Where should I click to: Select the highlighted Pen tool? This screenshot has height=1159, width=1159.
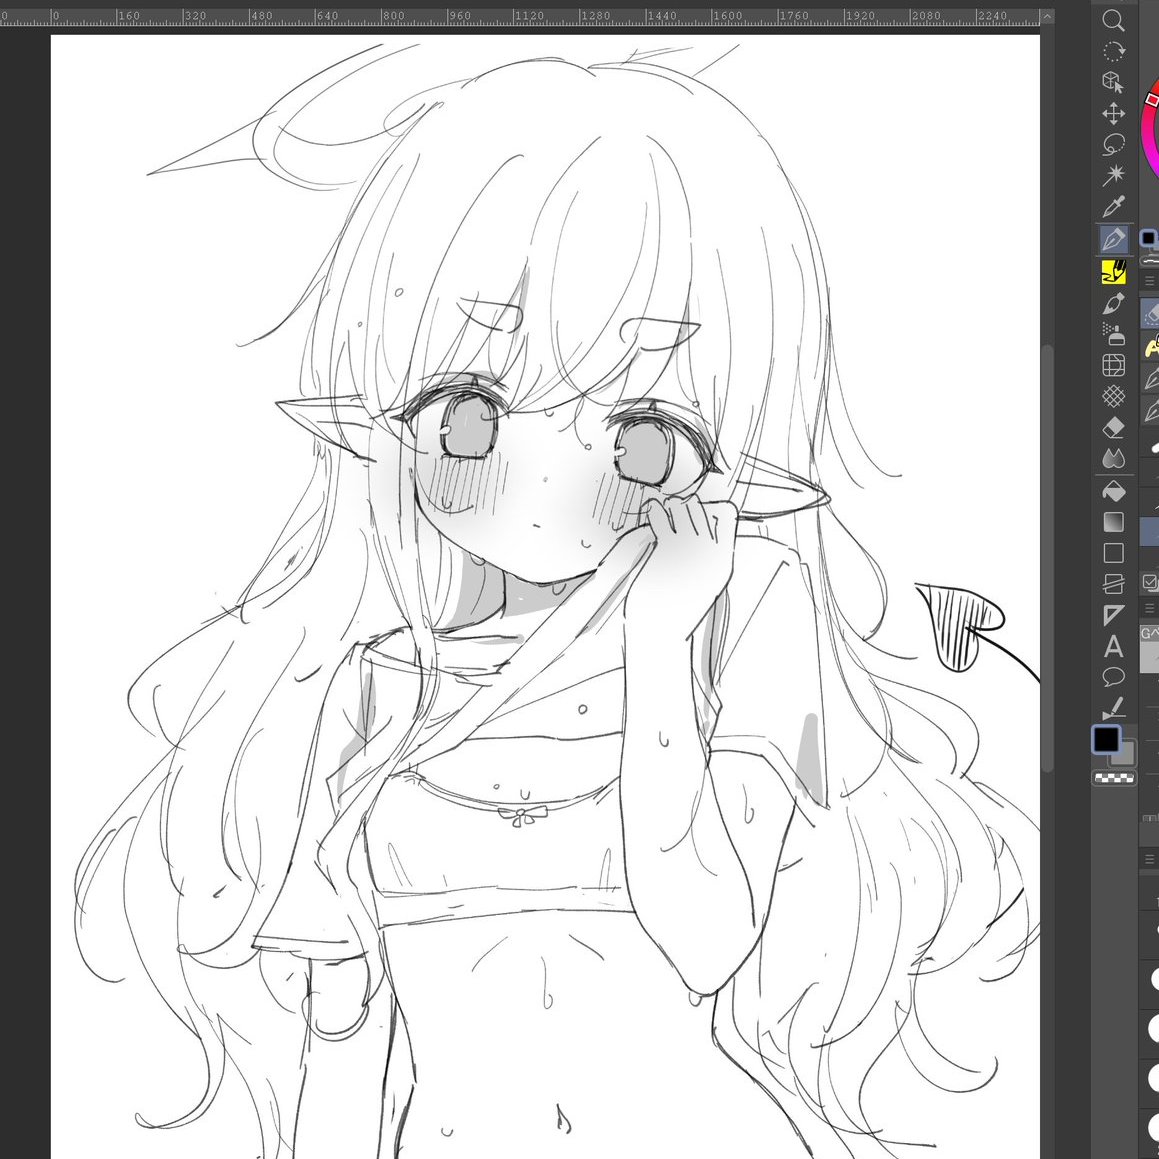(x=1113, y=239)
